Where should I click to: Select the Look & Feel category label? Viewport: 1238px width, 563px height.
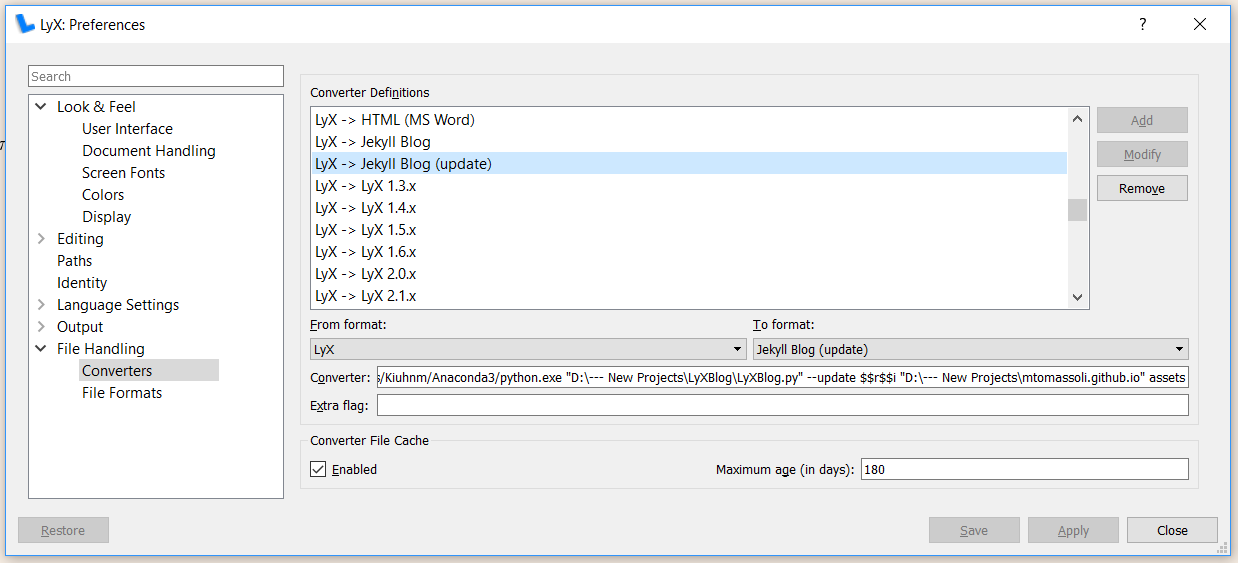[x=96, y=107]
